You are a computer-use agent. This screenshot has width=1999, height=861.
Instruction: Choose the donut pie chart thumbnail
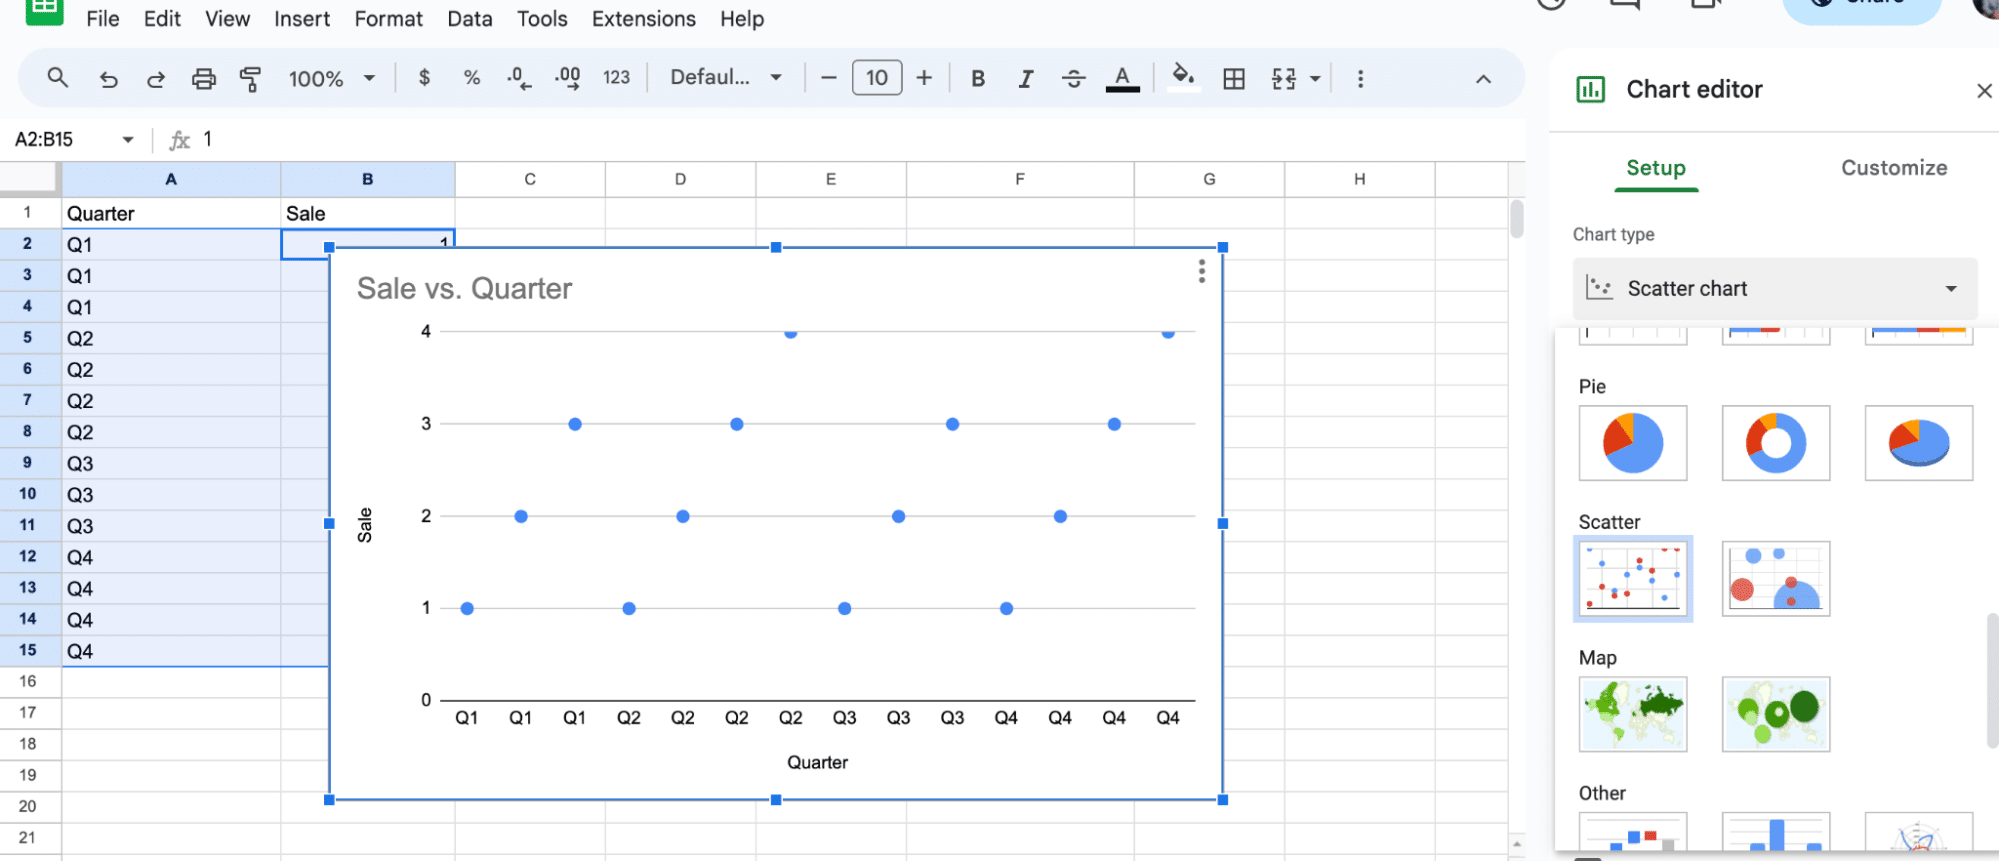(1775, 443)
